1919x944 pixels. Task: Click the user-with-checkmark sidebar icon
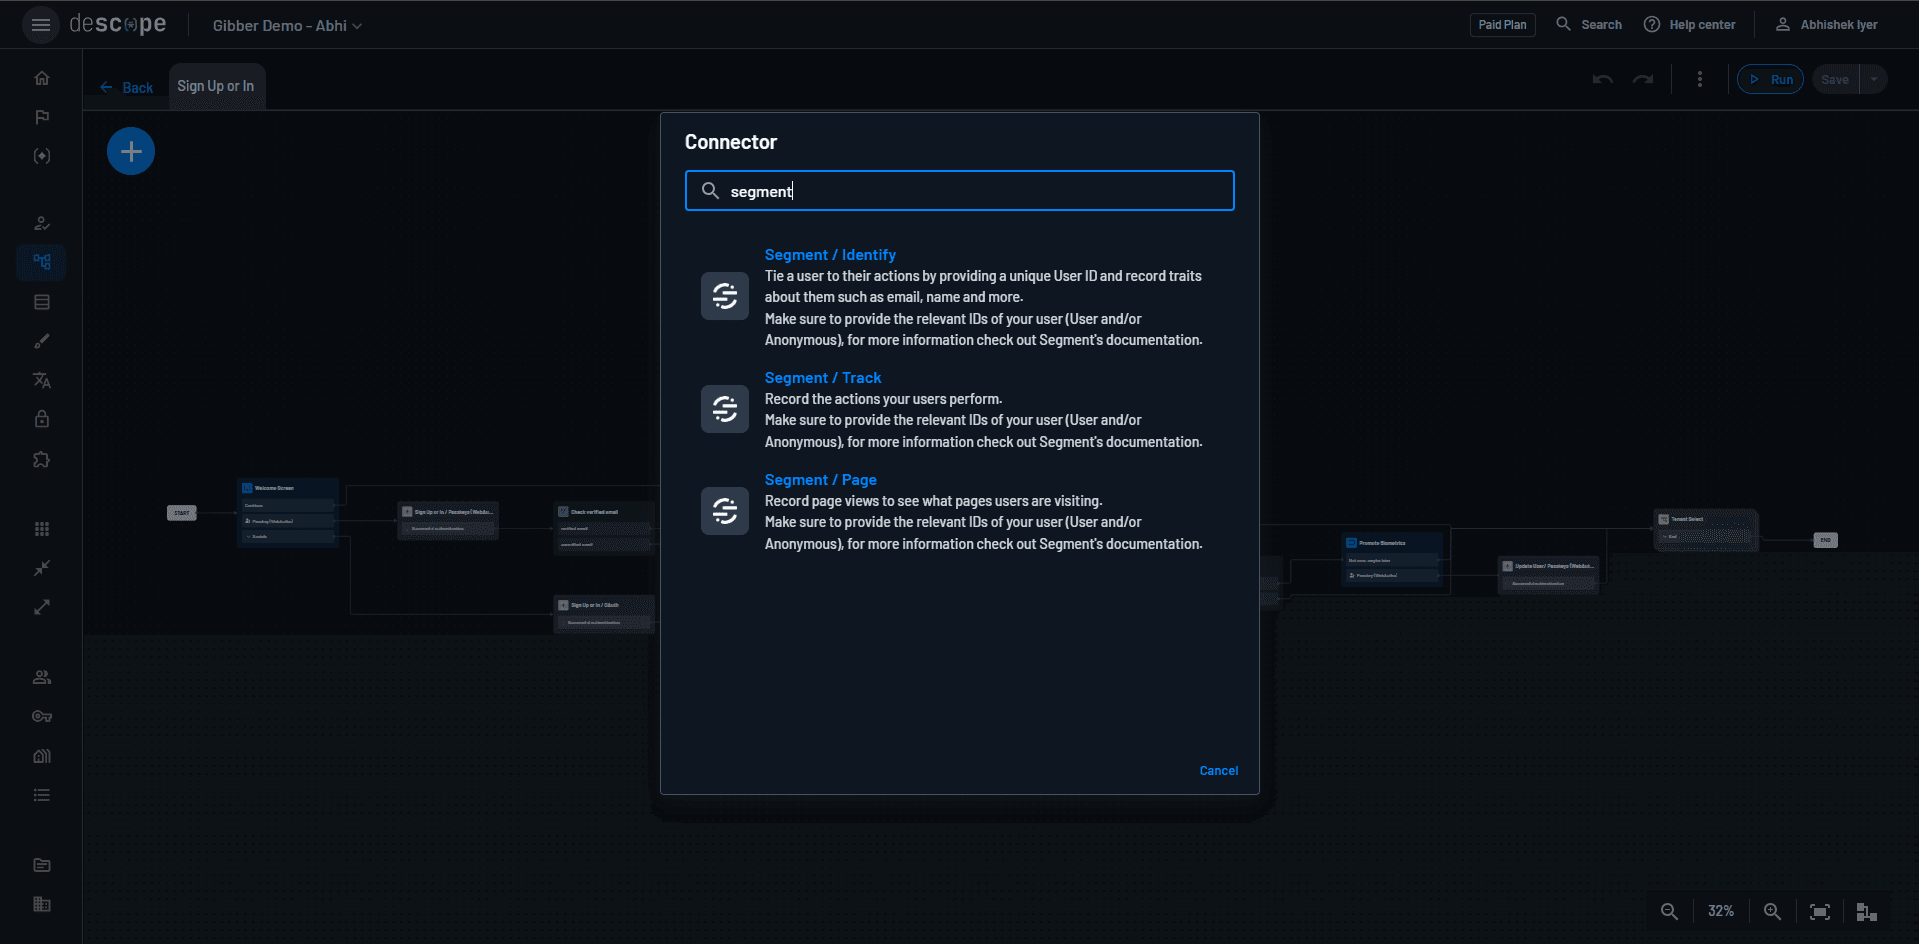(x=42, y=223)
